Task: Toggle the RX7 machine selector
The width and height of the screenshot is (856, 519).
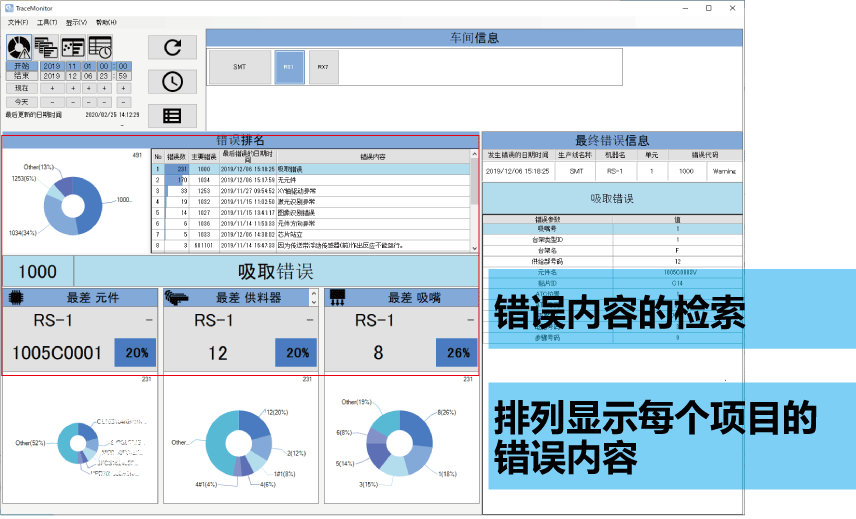Action: click(x=323, y=67)
